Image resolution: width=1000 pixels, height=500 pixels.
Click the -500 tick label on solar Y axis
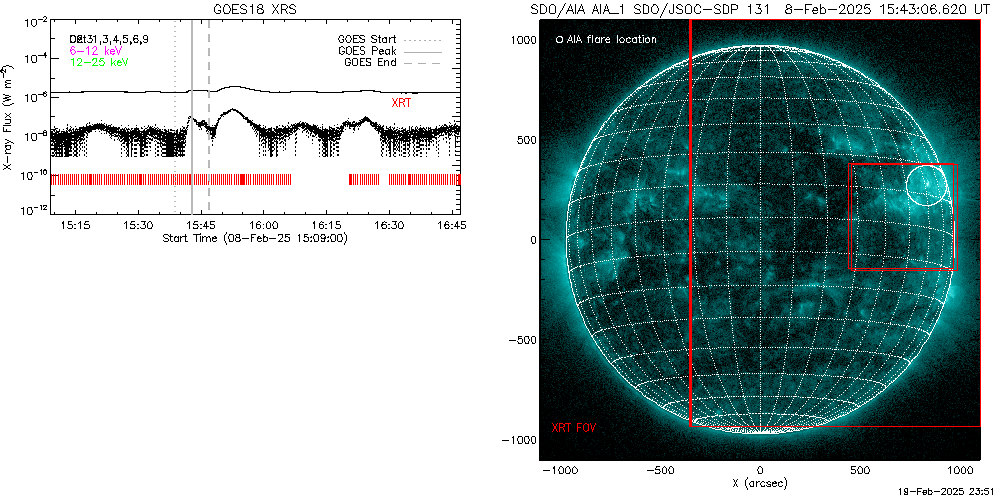pos(520,340)
